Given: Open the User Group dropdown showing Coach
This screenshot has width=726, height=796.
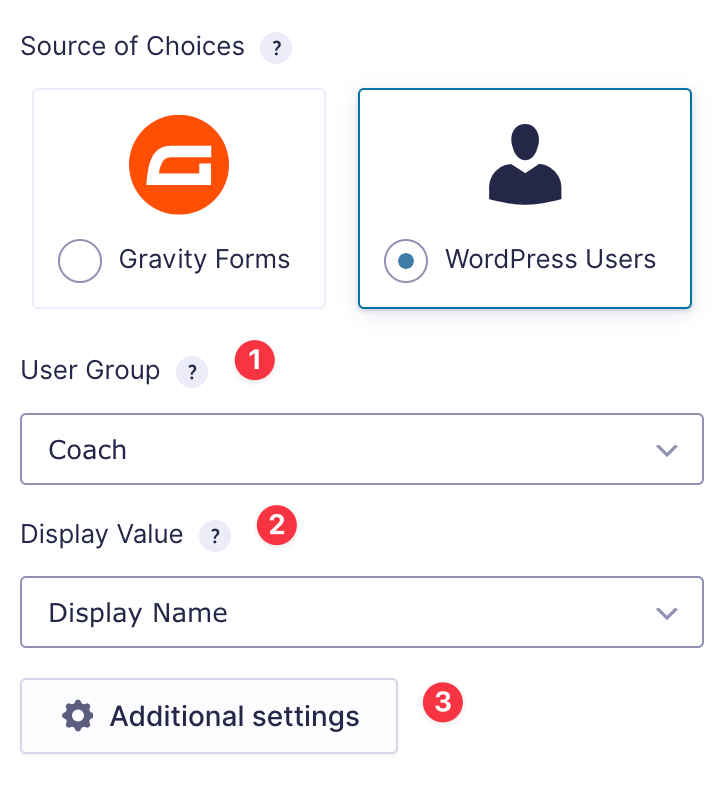Looking at the screenshot, I should coord(340,450).
